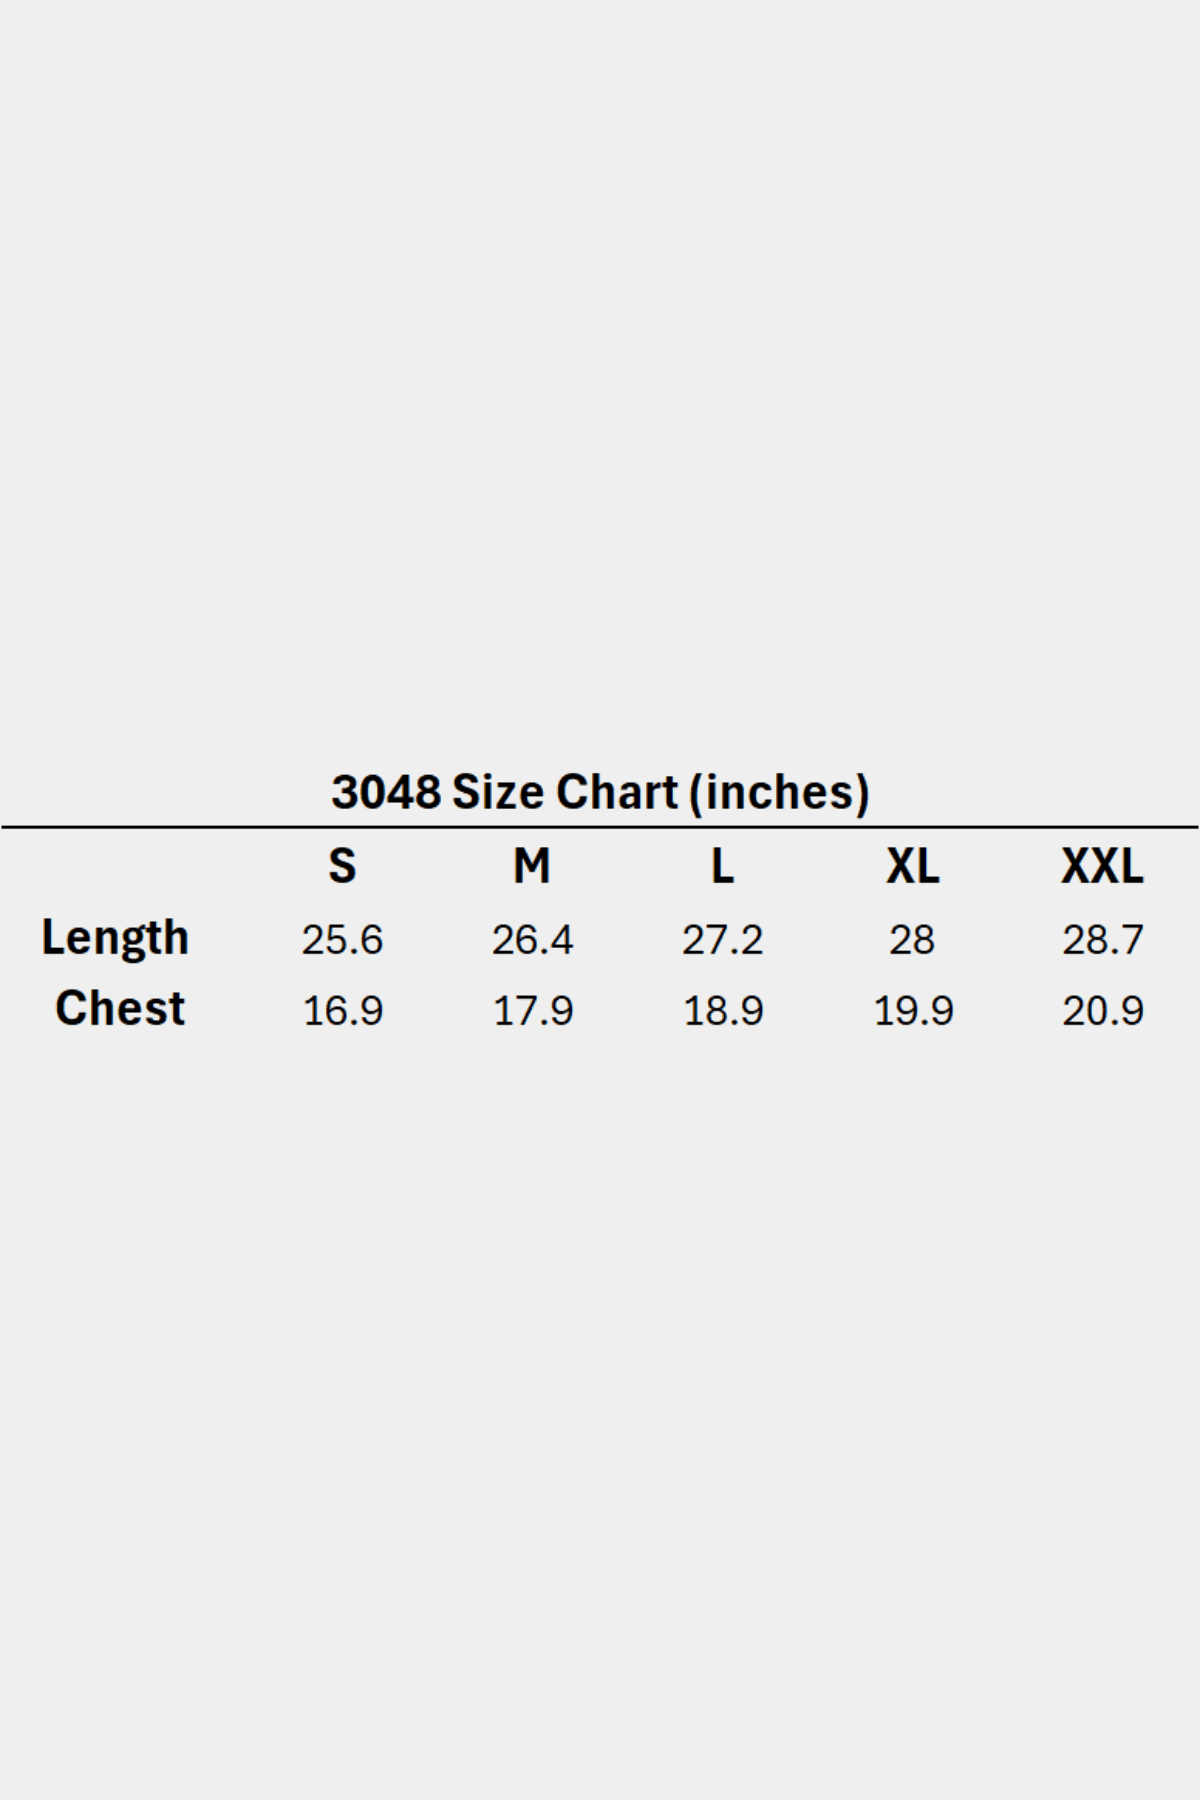The width and height of the screenshot is (1200, 1800).
Task: Click the XXL size column header
Action: (x=1102, y=866)
